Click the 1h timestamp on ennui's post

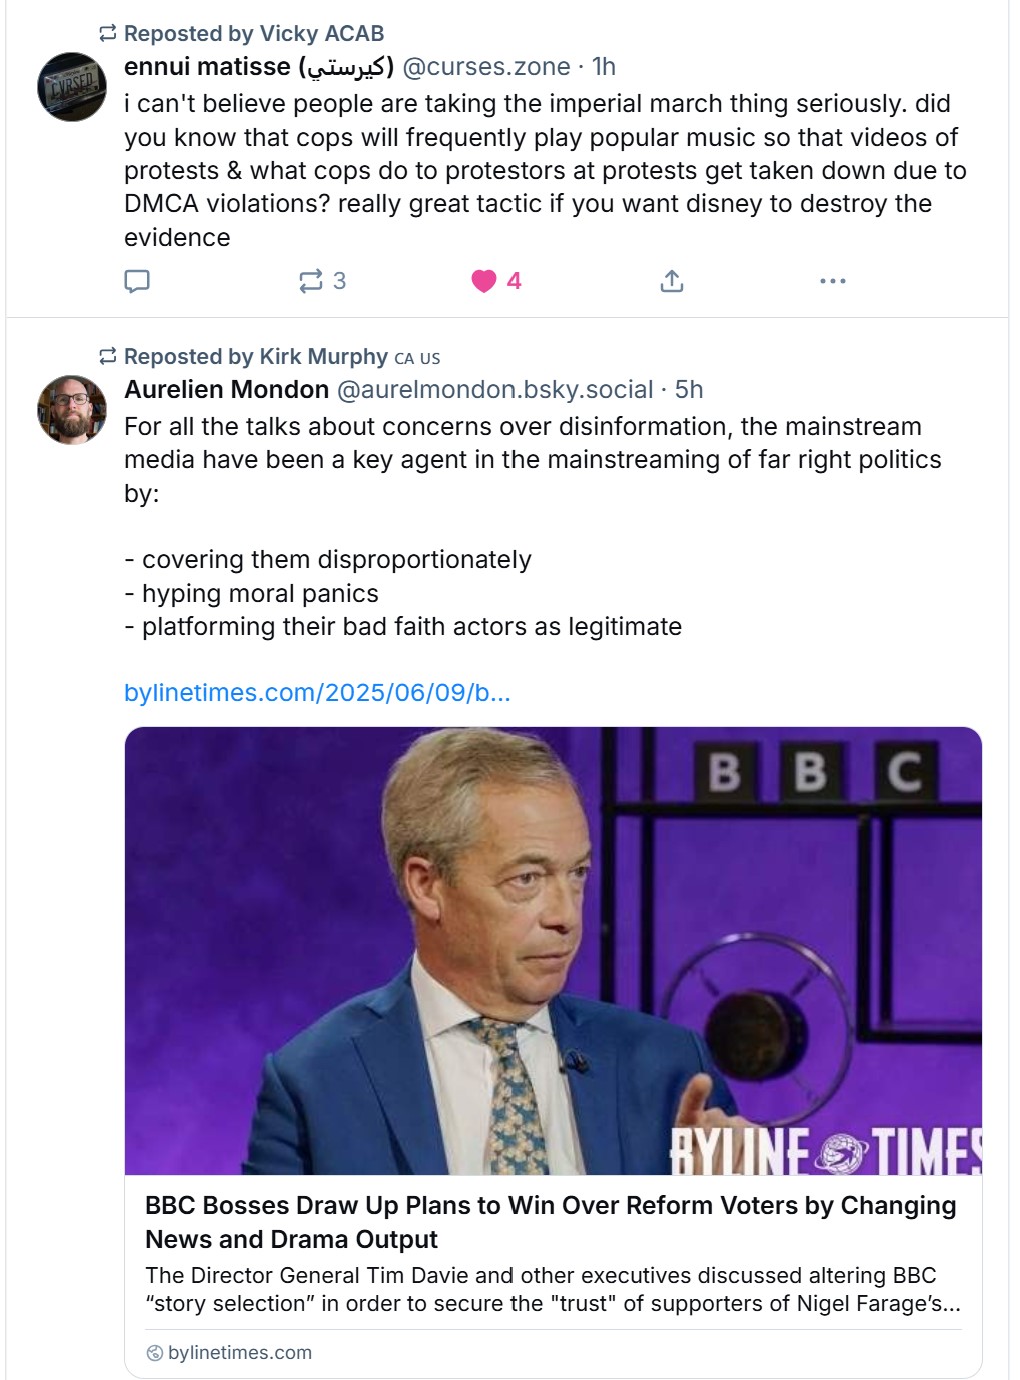[x=604, y=67]
